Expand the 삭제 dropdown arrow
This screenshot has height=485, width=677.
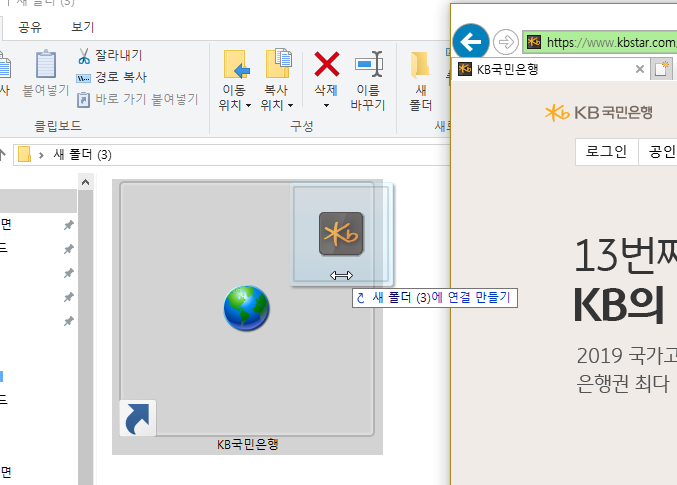[326, 105]
